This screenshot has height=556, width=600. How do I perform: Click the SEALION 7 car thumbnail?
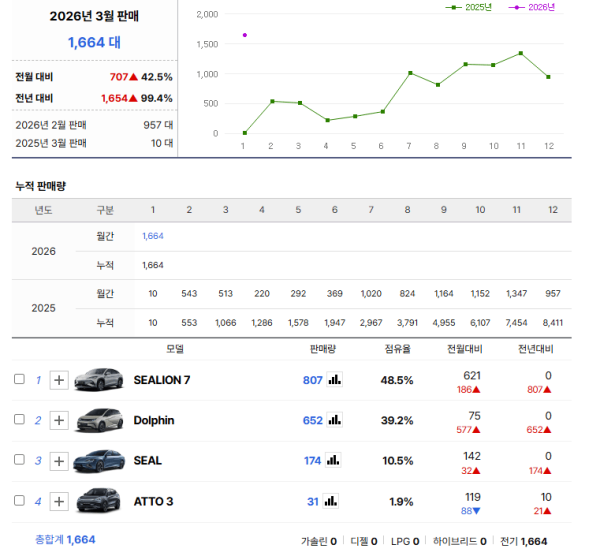coord(98,380)
